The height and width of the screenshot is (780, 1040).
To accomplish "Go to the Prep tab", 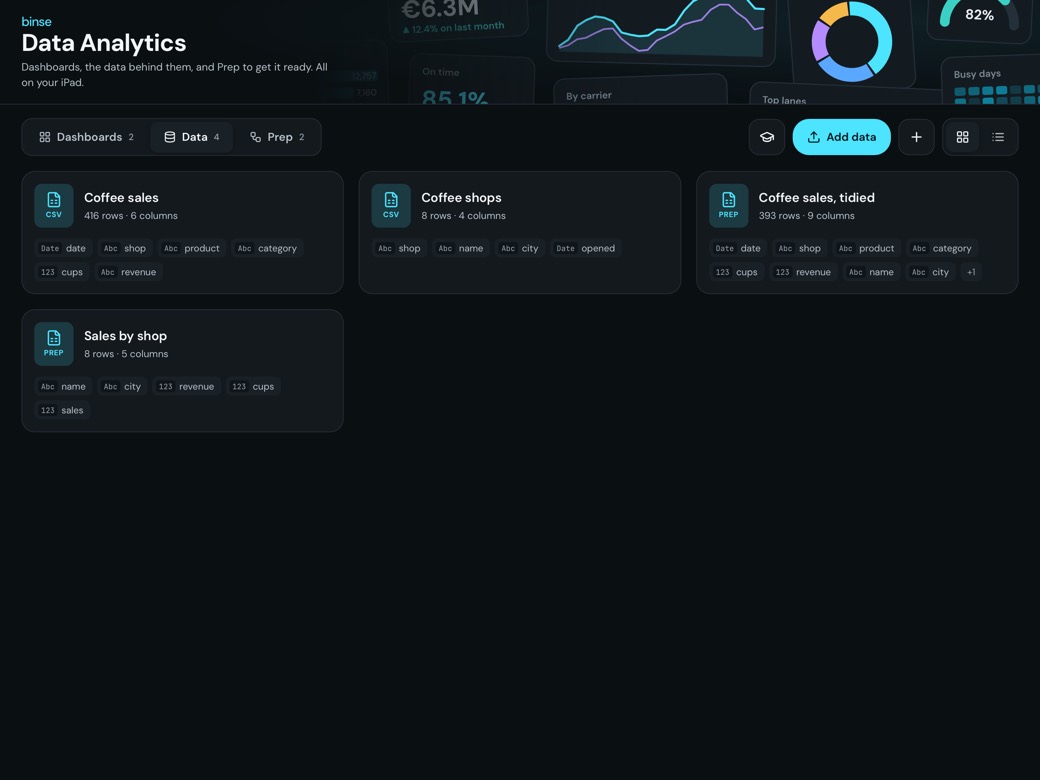I will 277,137.
